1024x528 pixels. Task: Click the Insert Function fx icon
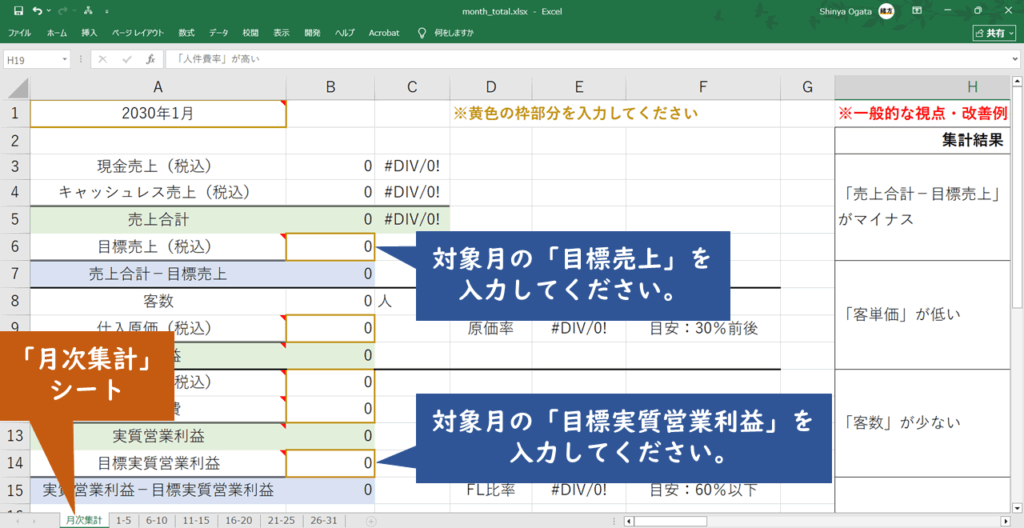click(150, 60)
